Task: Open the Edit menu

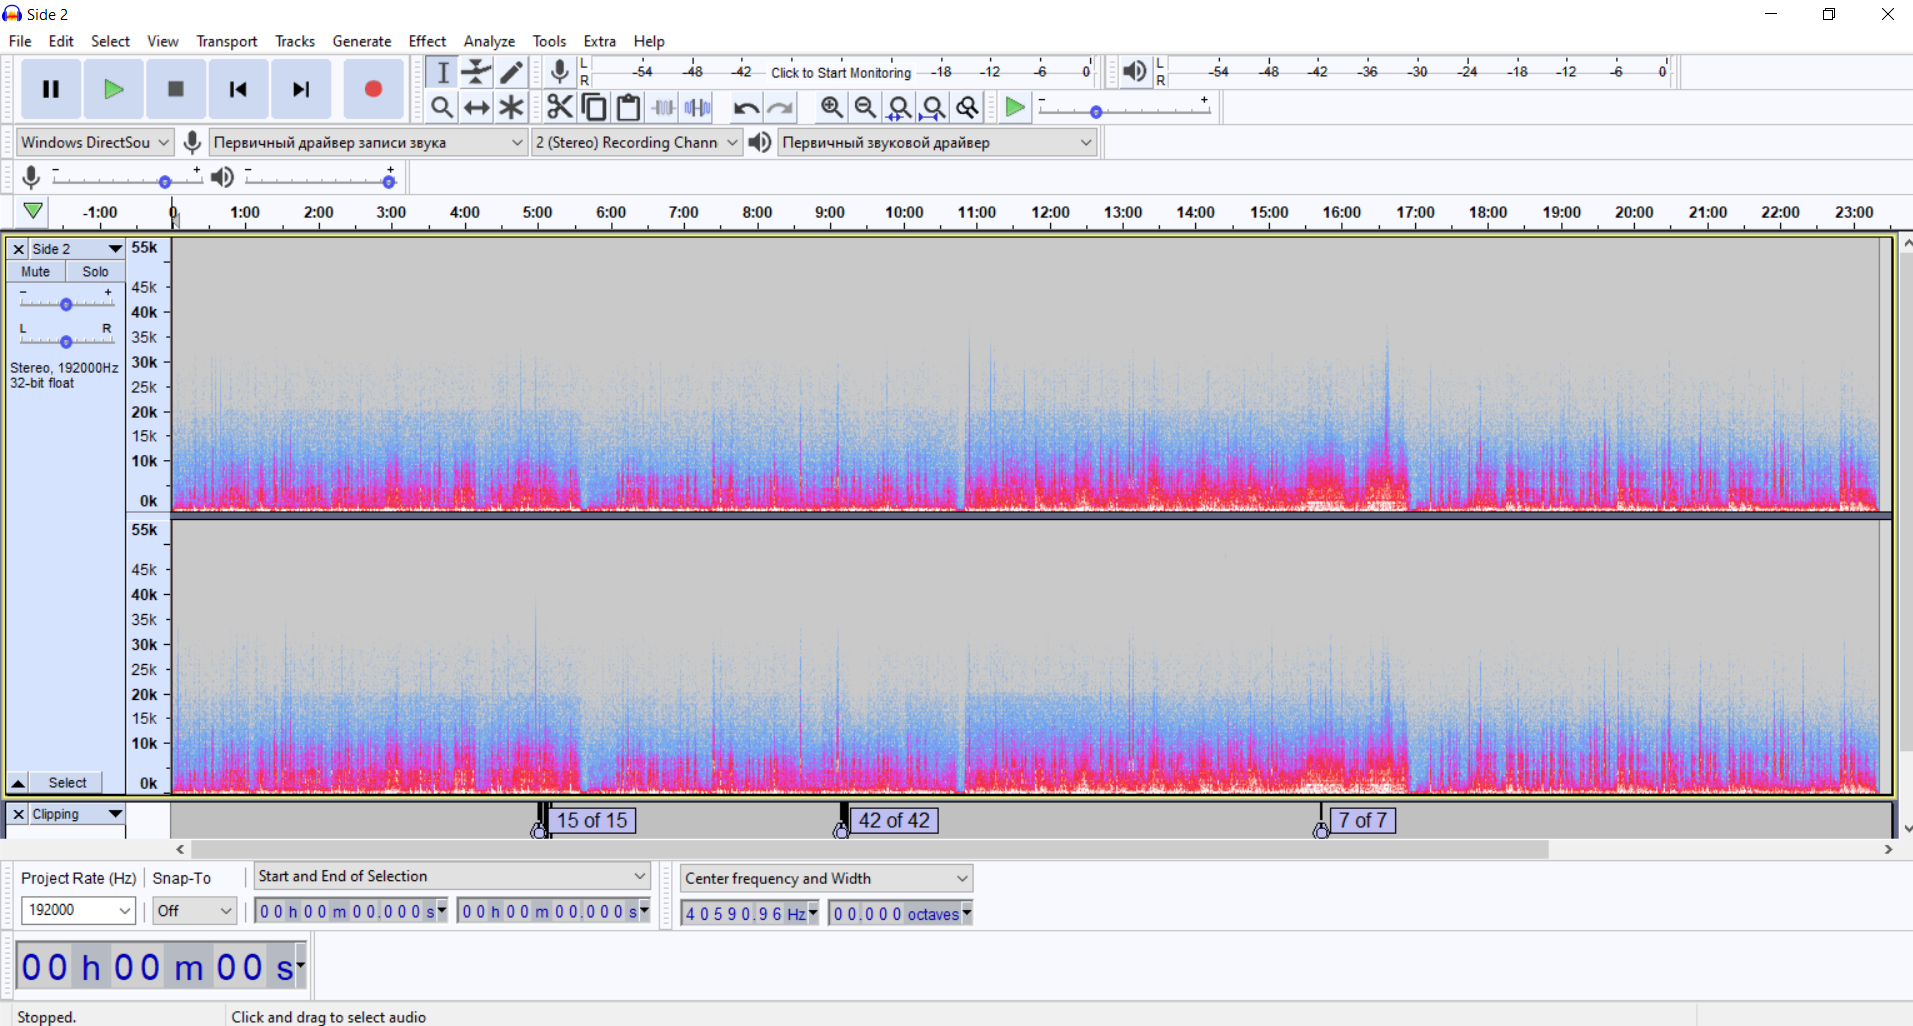Action: [61, 41]
